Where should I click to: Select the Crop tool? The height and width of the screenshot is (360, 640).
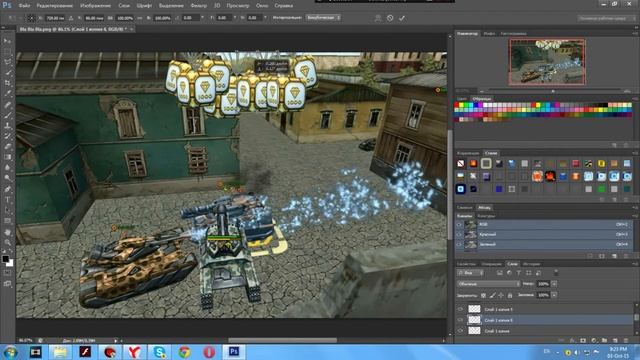(7, 83)
